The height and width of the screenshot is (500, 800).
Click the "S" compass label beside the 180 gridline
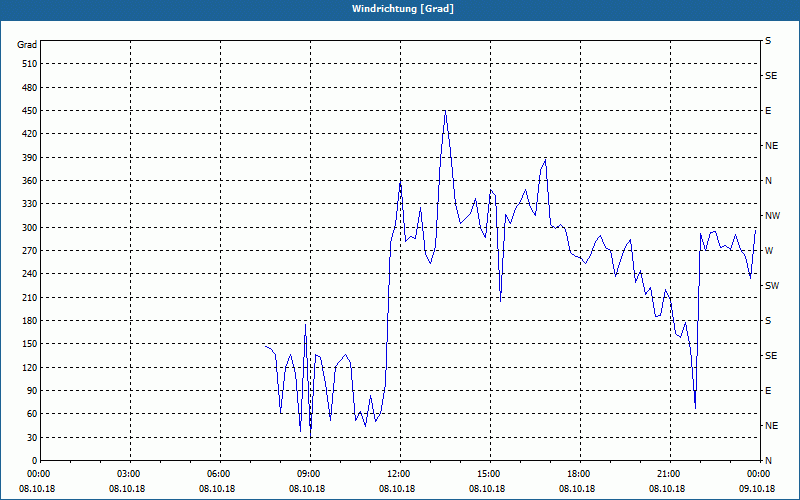tap(768, 321)
